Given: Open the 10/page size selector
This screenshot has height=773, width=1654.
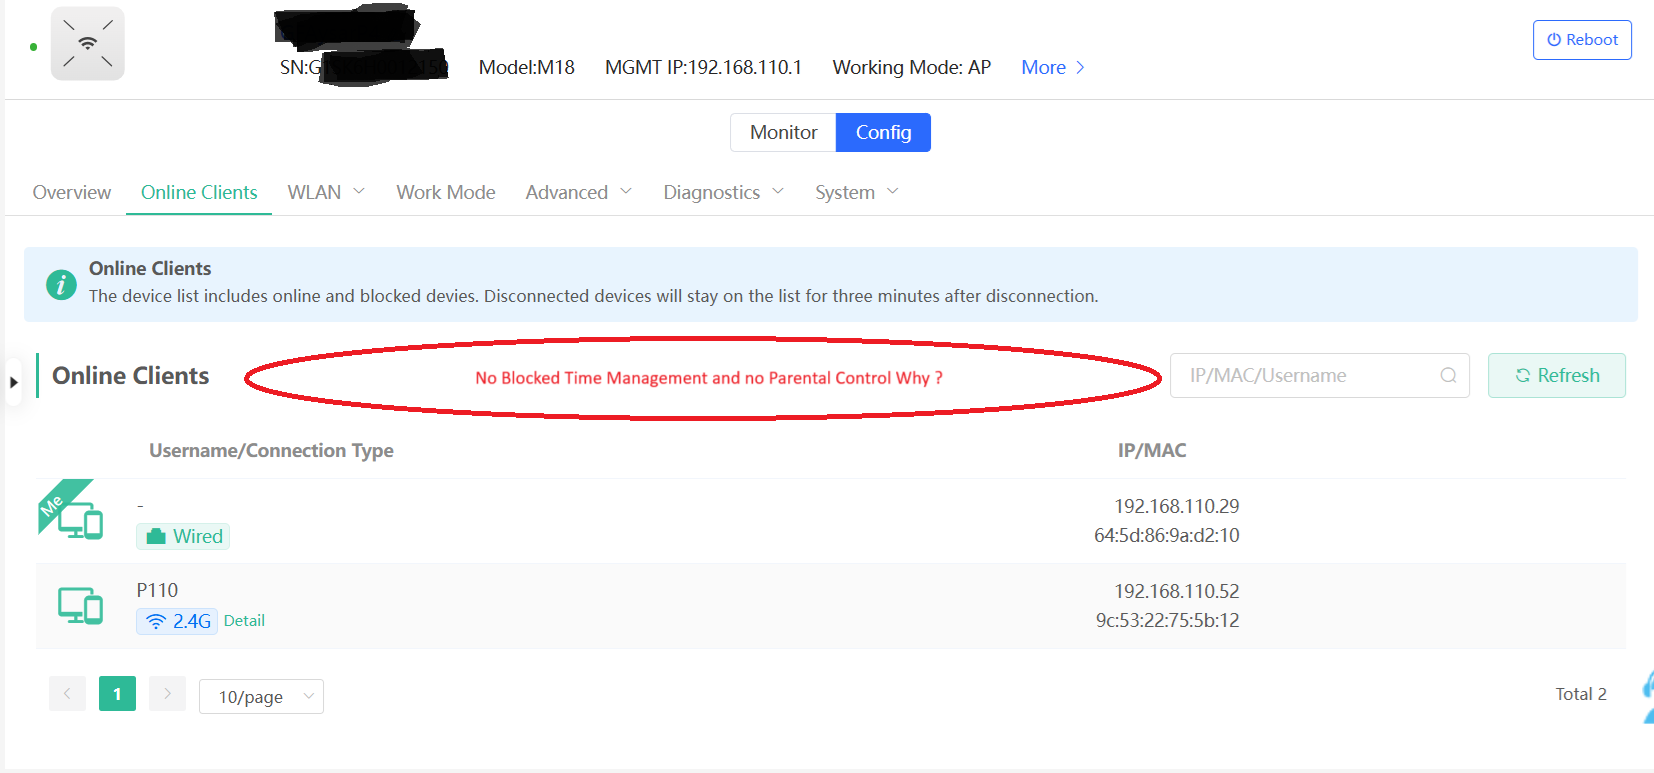Looking at the screenshot, I should click(261, 697).
